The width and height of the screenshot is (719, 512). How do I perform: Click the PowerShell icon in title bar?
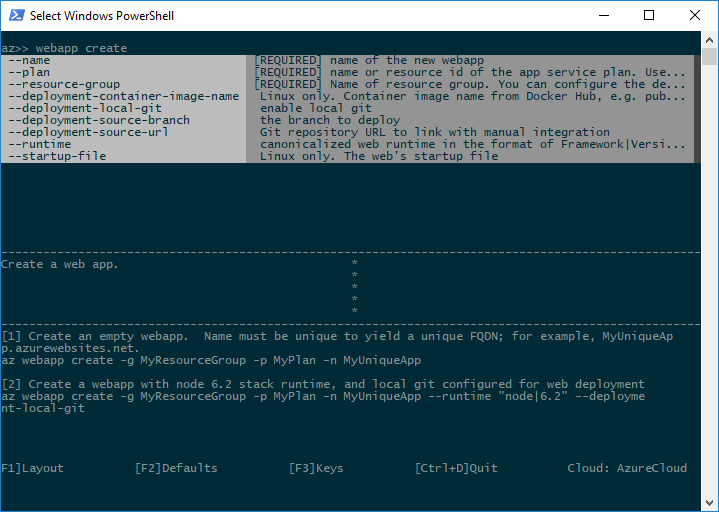(x=15, y=15)
